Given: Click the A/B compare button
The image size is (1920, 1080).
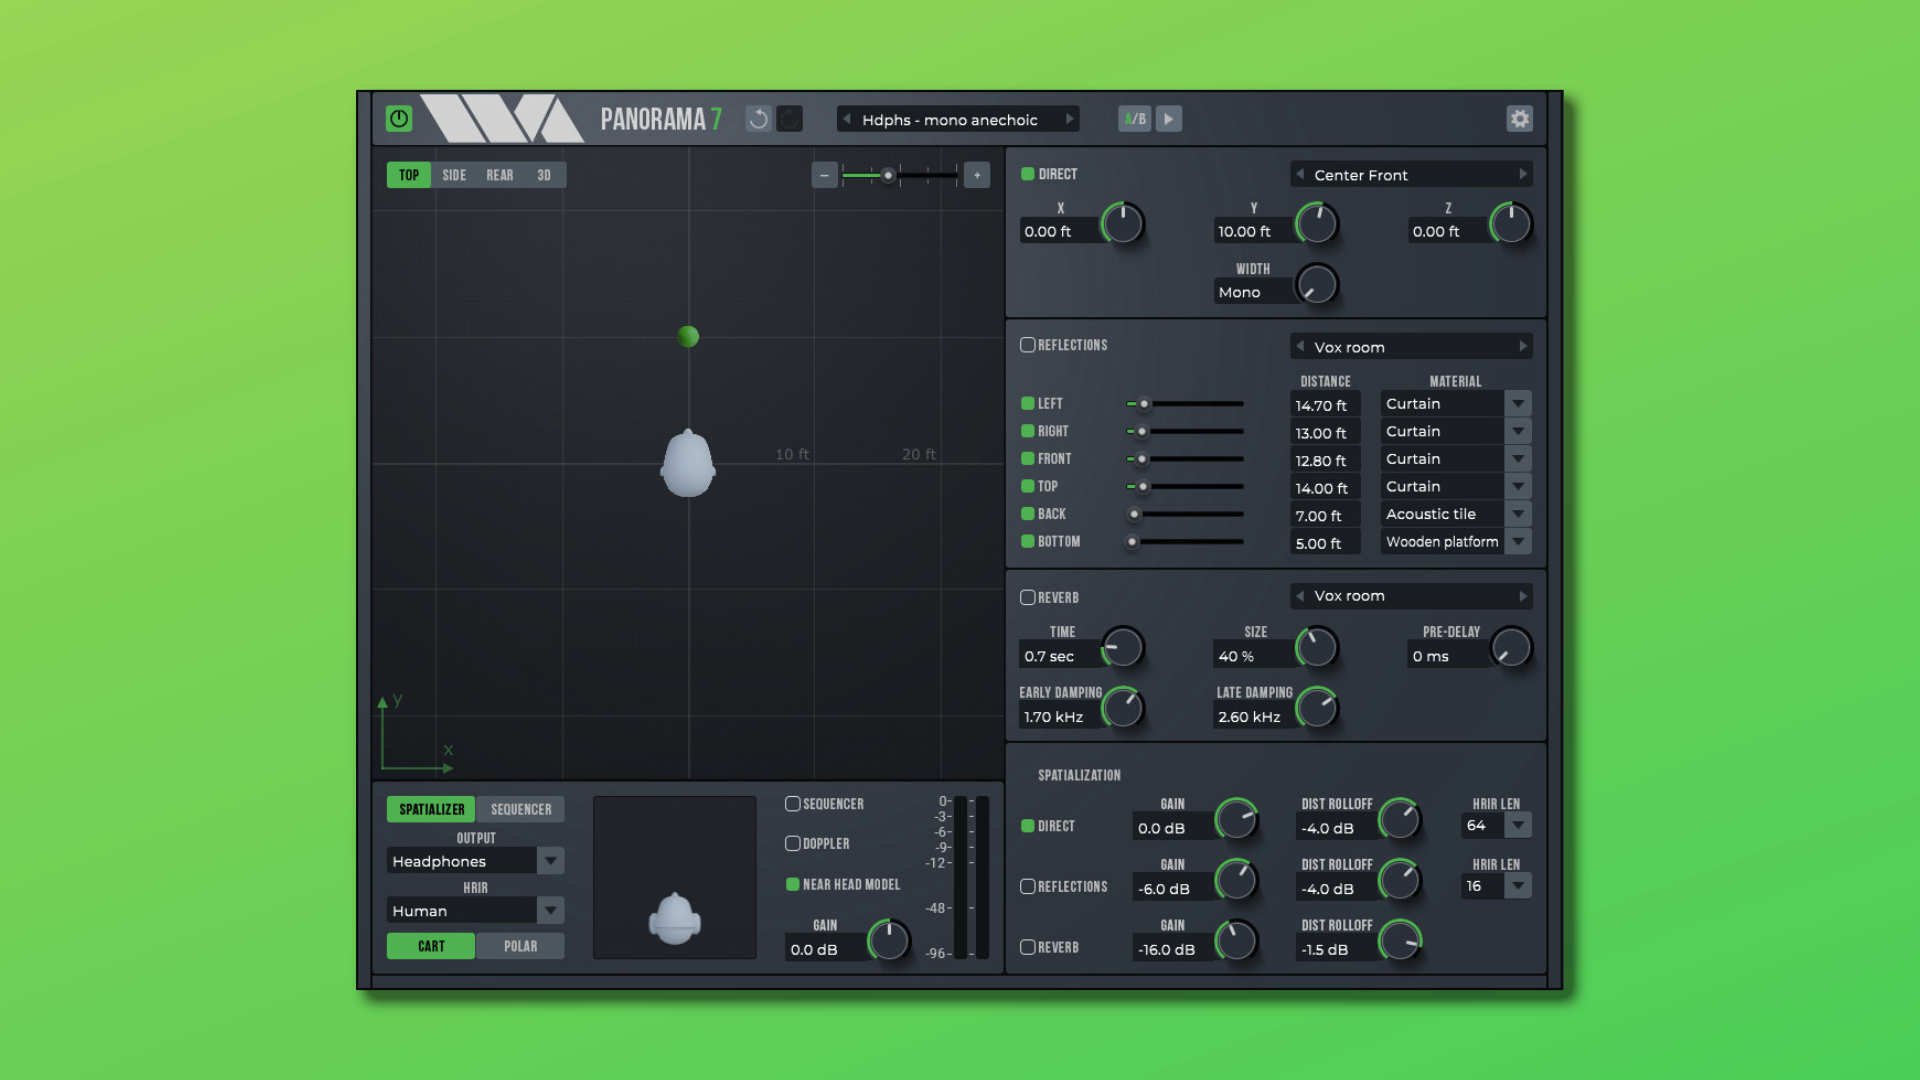Looking at the screenshot, I should [x=1134, y=119].
